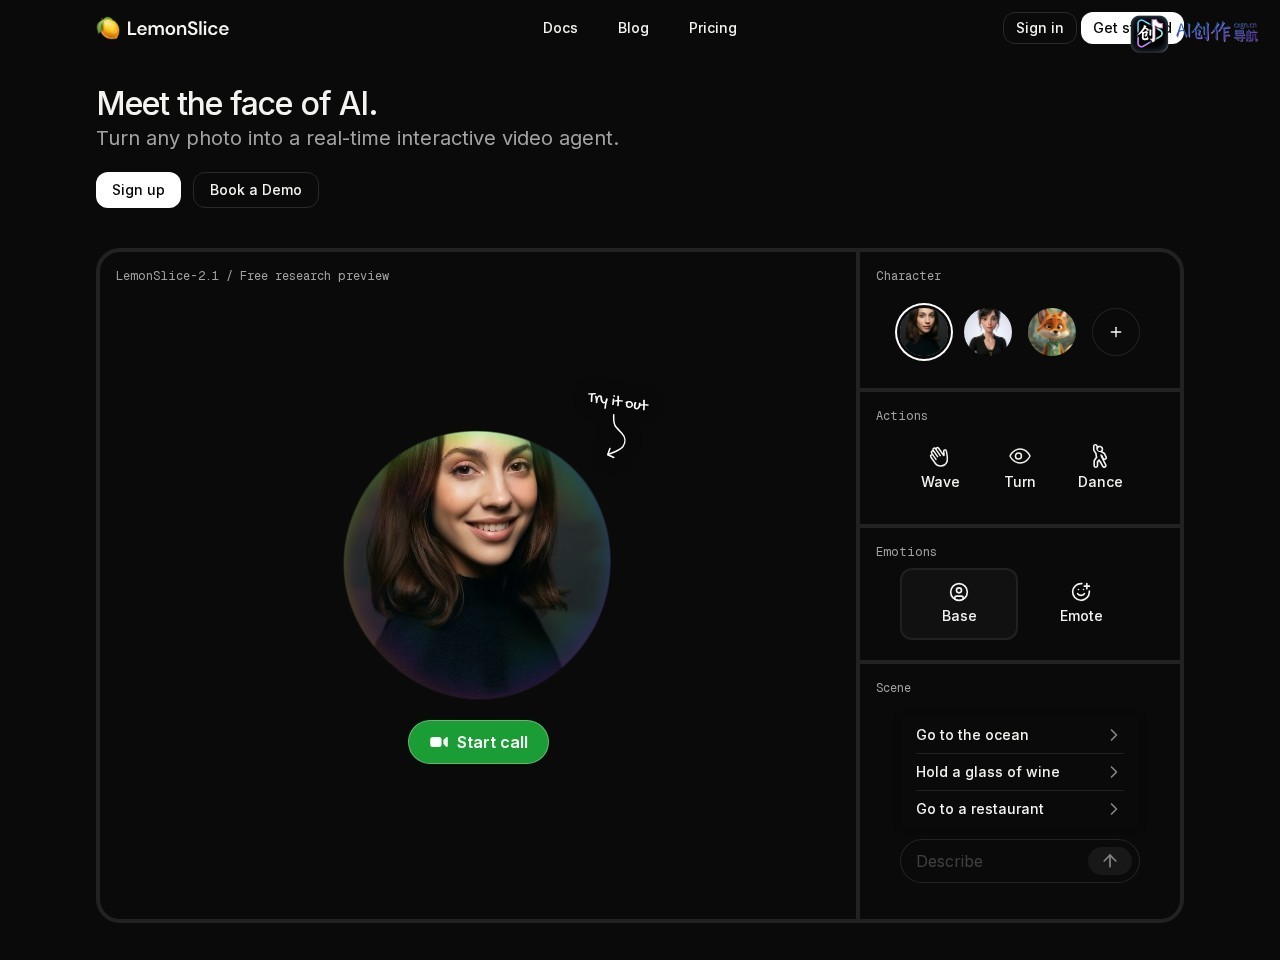Select the Turn eye action icon

(1019, 456)
